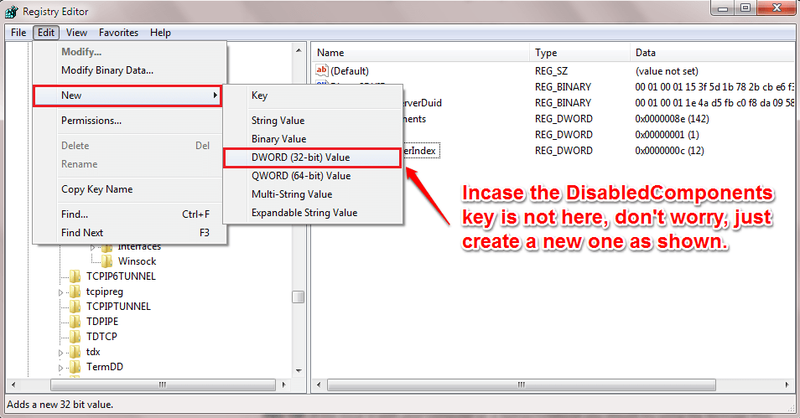Click the REG_SZ type cell
The height and width of the screenshot is (418, 800).
click(551, 71)
